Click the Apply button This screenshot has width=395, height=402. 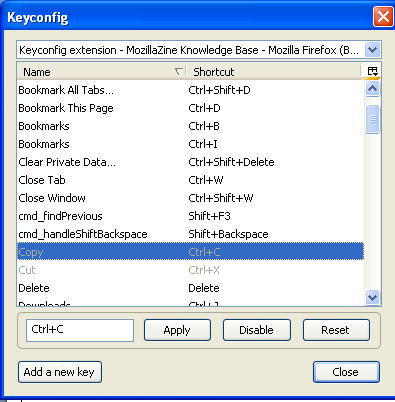click(x=177, y=330)
